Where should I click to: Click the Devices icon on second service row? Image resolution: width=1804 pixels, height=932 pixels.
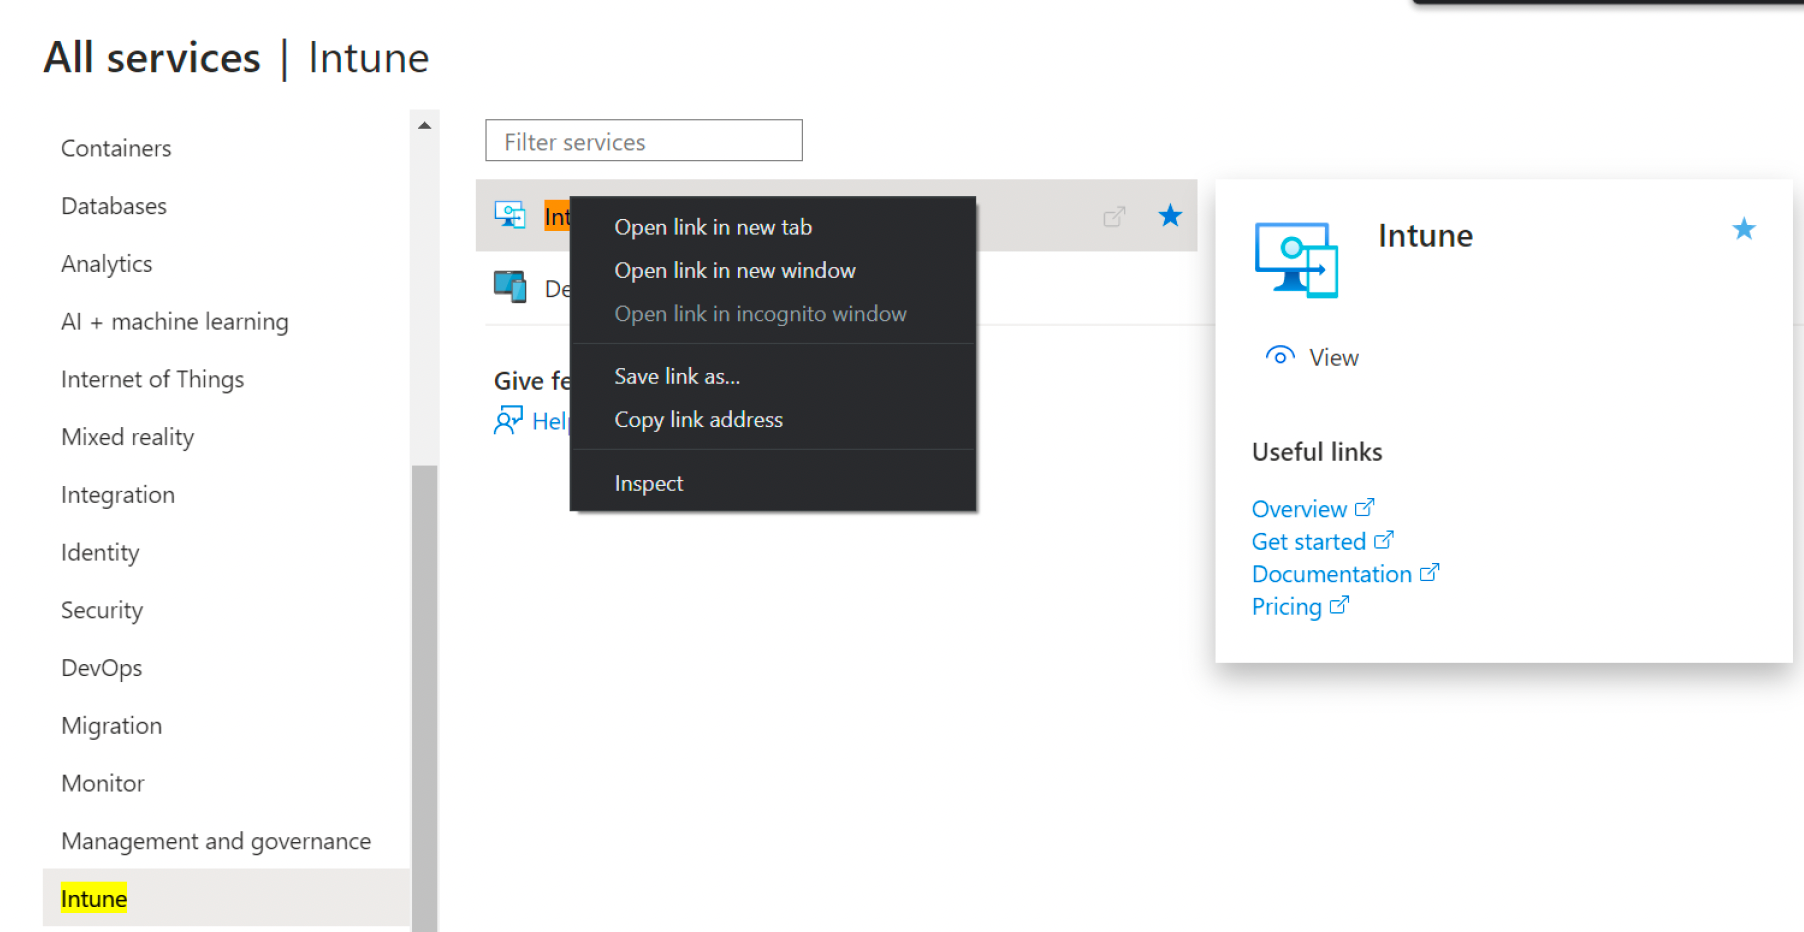tap(510, 287)
